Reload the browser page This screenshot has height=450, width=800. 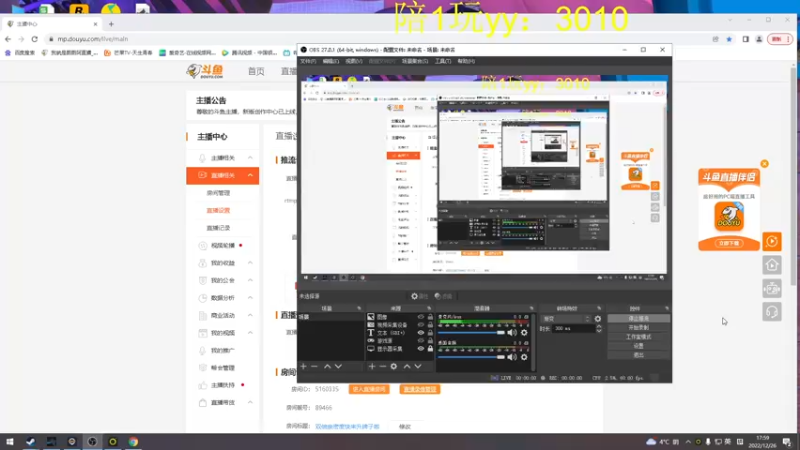click(35, 39)
